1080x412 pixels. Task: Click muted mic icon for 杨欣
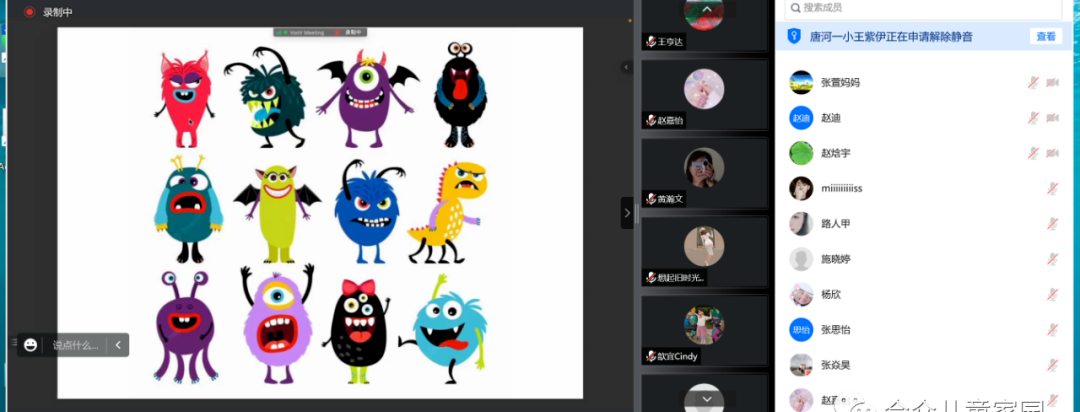pos(1052,294)
